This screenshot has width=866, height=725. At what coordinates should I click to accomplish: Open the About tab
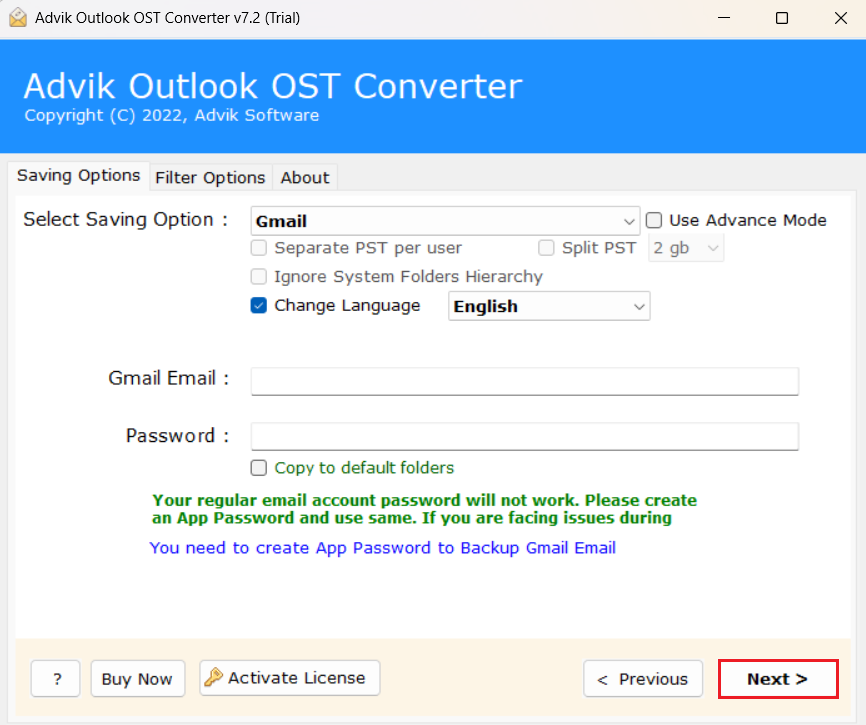coord(305,178)
